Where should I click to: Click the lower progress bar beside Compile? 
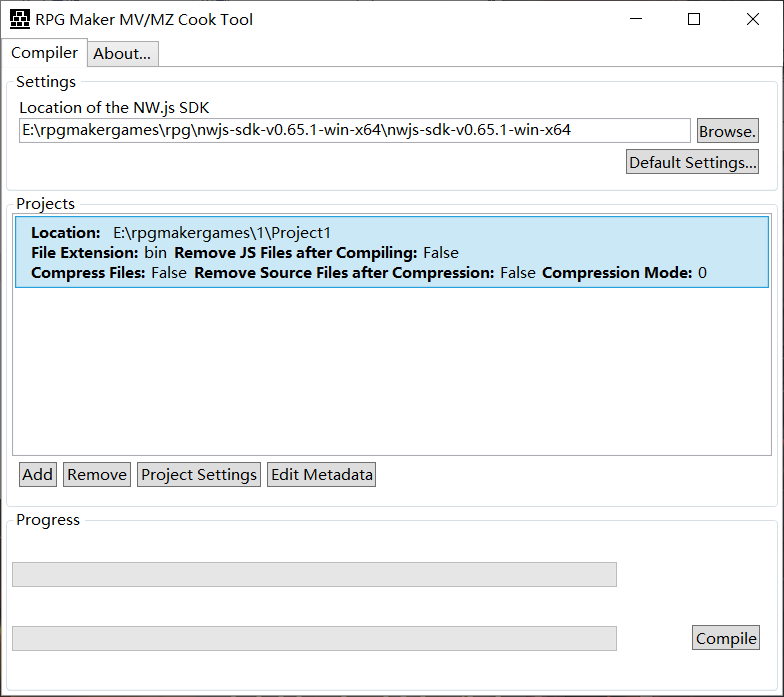coord(314,638)
